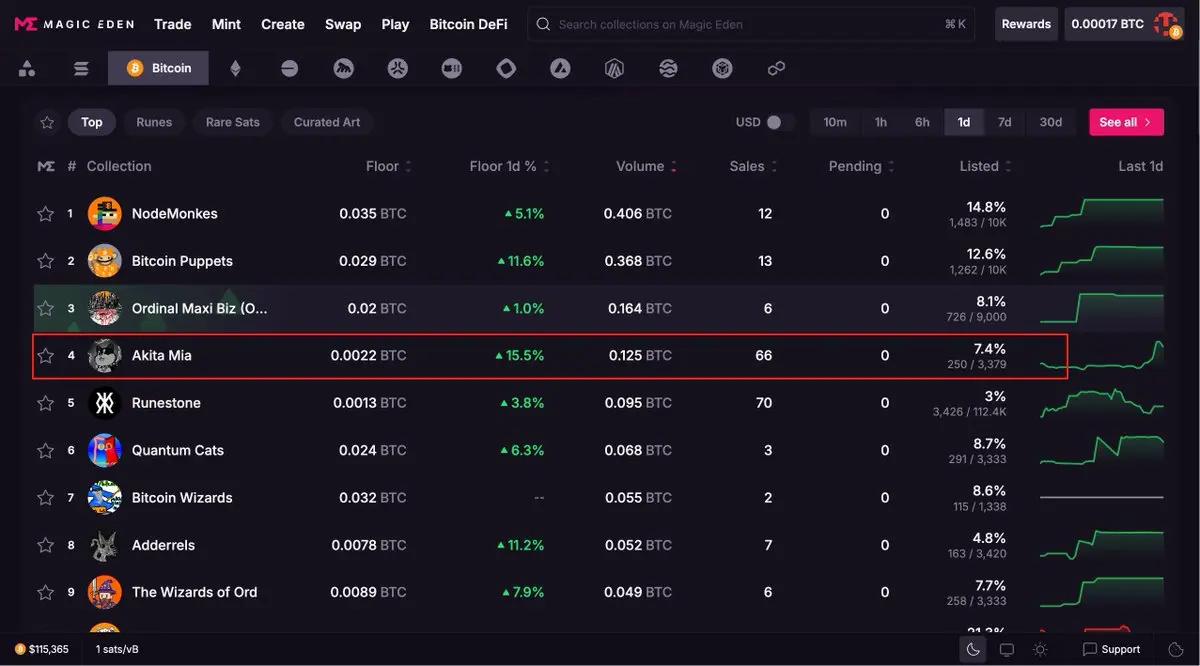The height and width of the screenshot is (666, 1200).
Task: Click the selected Bitcoin chain button
Action: [x=158, y=68]
